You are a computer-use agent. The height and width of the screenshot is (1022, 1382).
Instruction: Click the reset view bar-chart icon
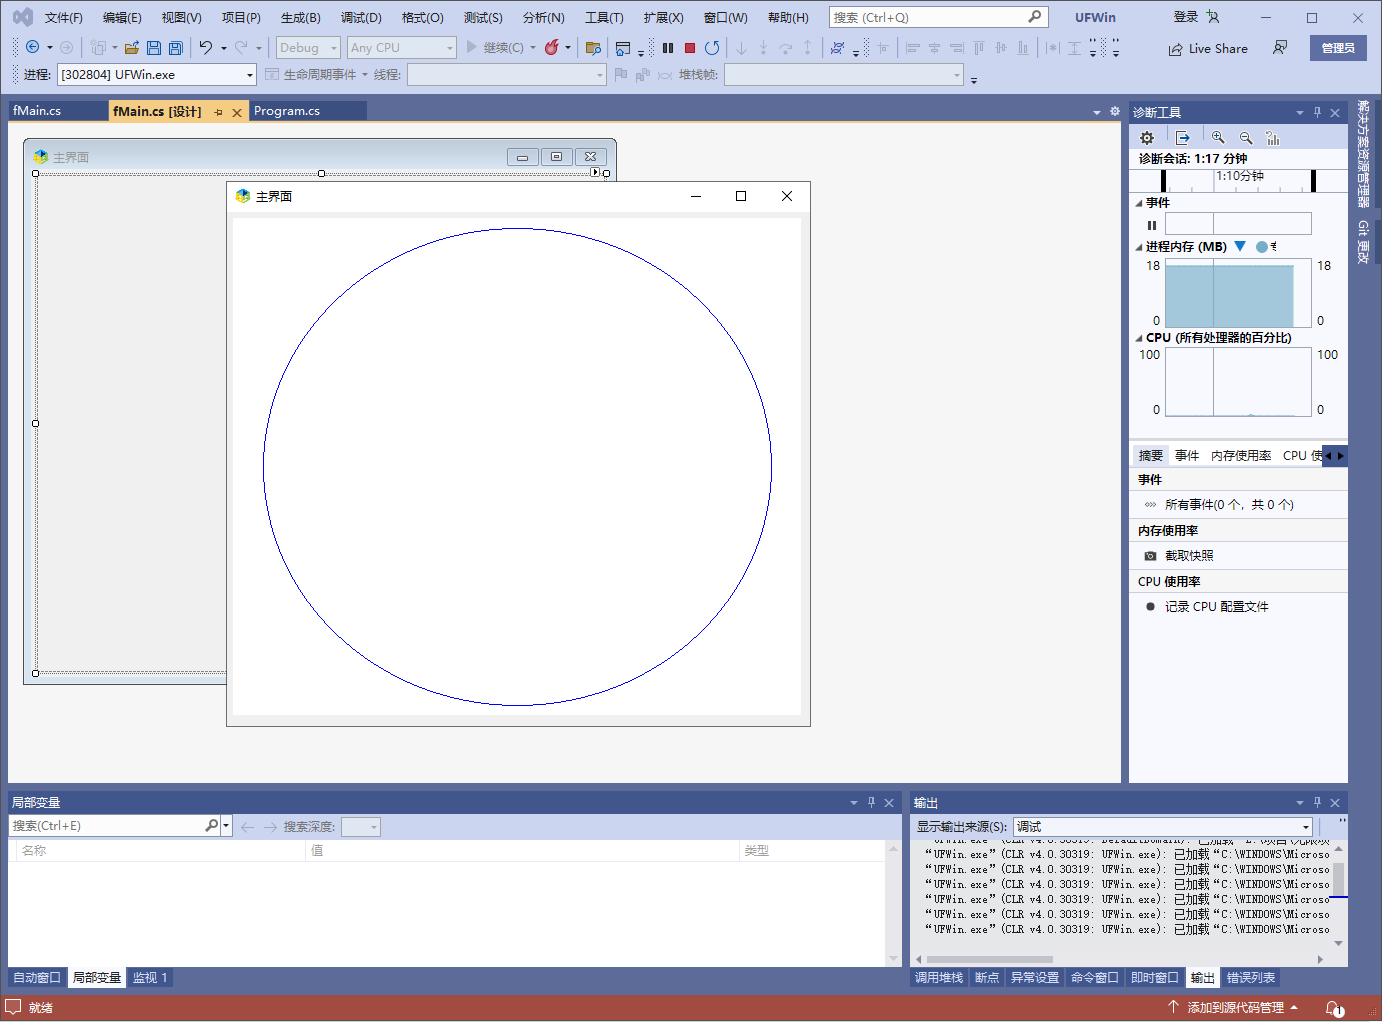coord(1273,138)
